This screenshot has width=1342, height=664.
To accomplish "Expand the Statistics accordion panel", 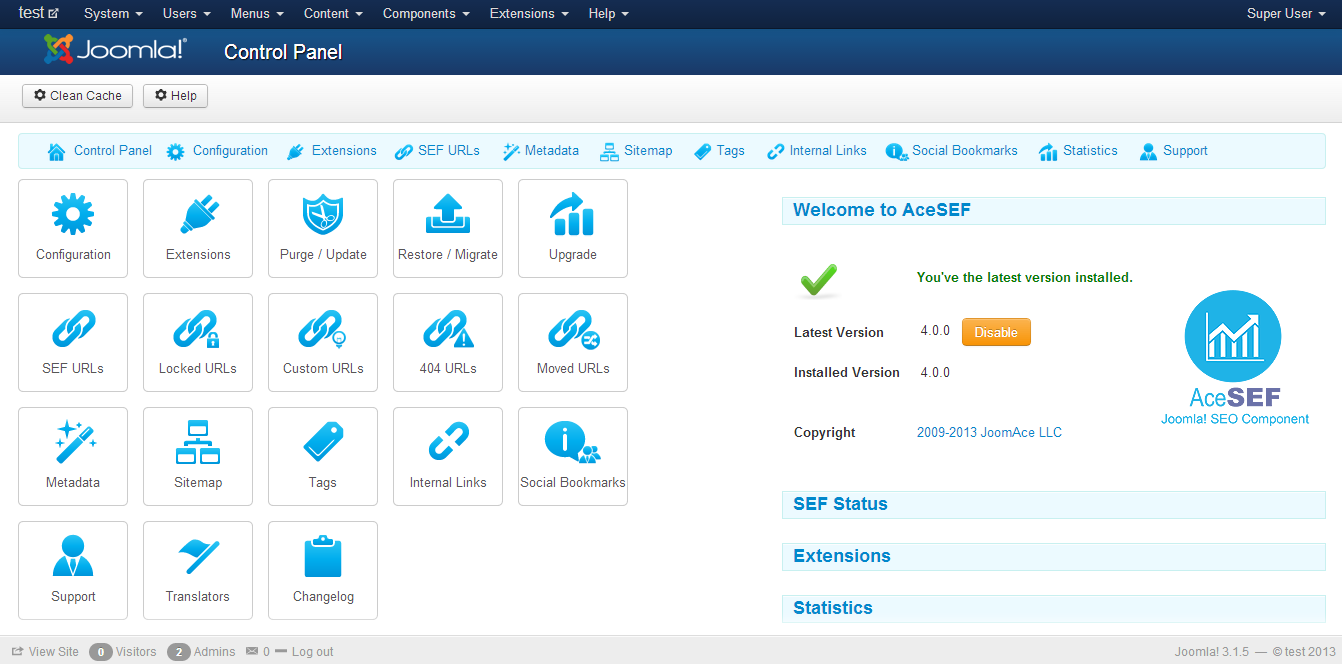I will pos(1053,608).
